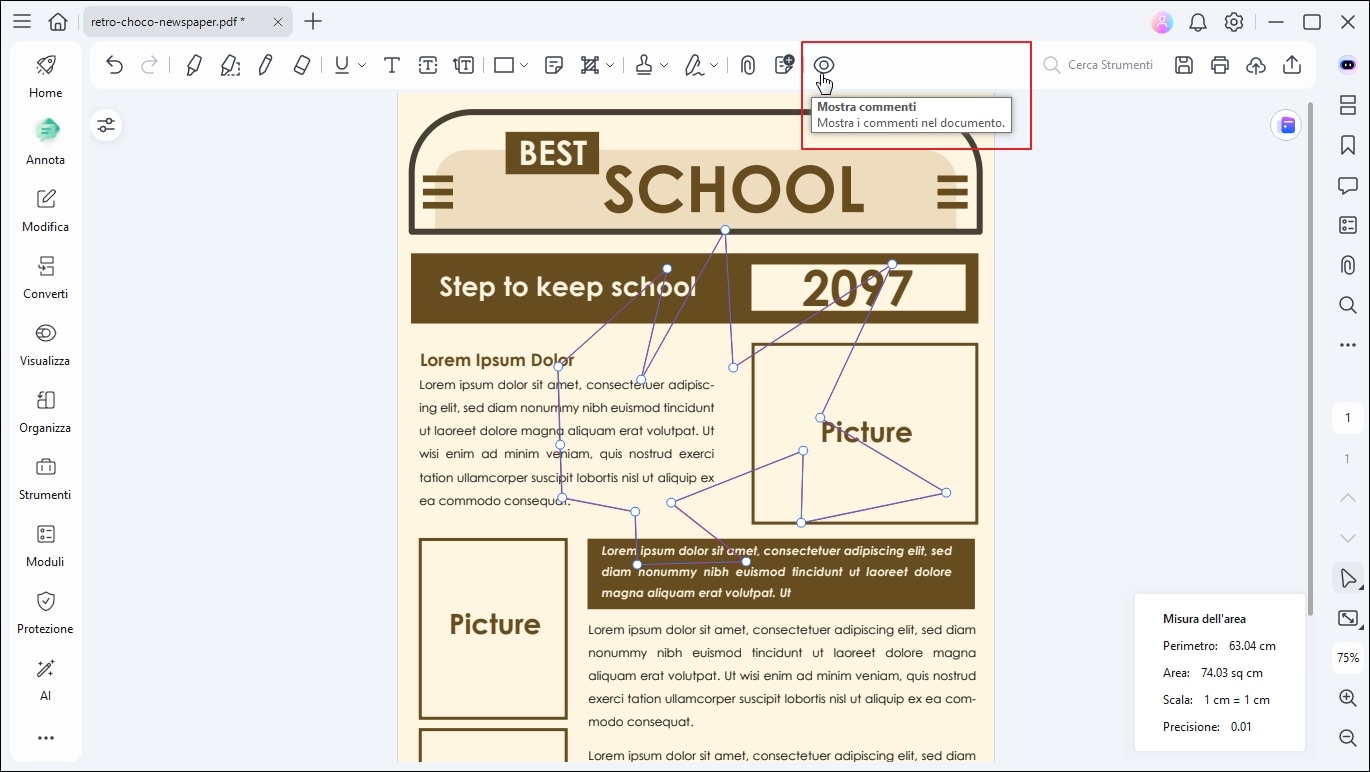
Task: Open form fields panel
Action: (x=1348, y=225)
